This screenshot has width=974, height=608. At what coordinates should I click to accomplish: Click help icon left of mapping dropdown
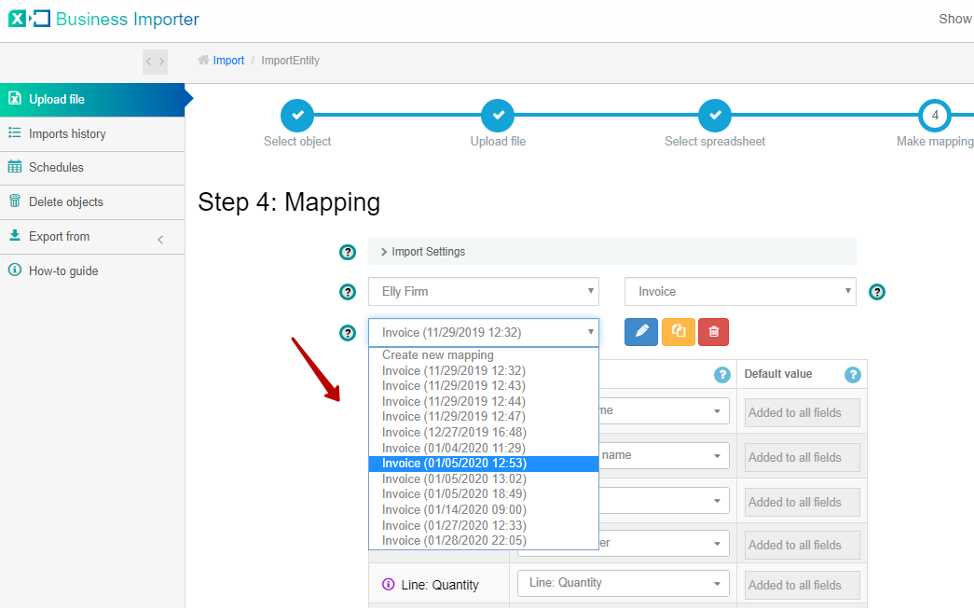point(347,333)
